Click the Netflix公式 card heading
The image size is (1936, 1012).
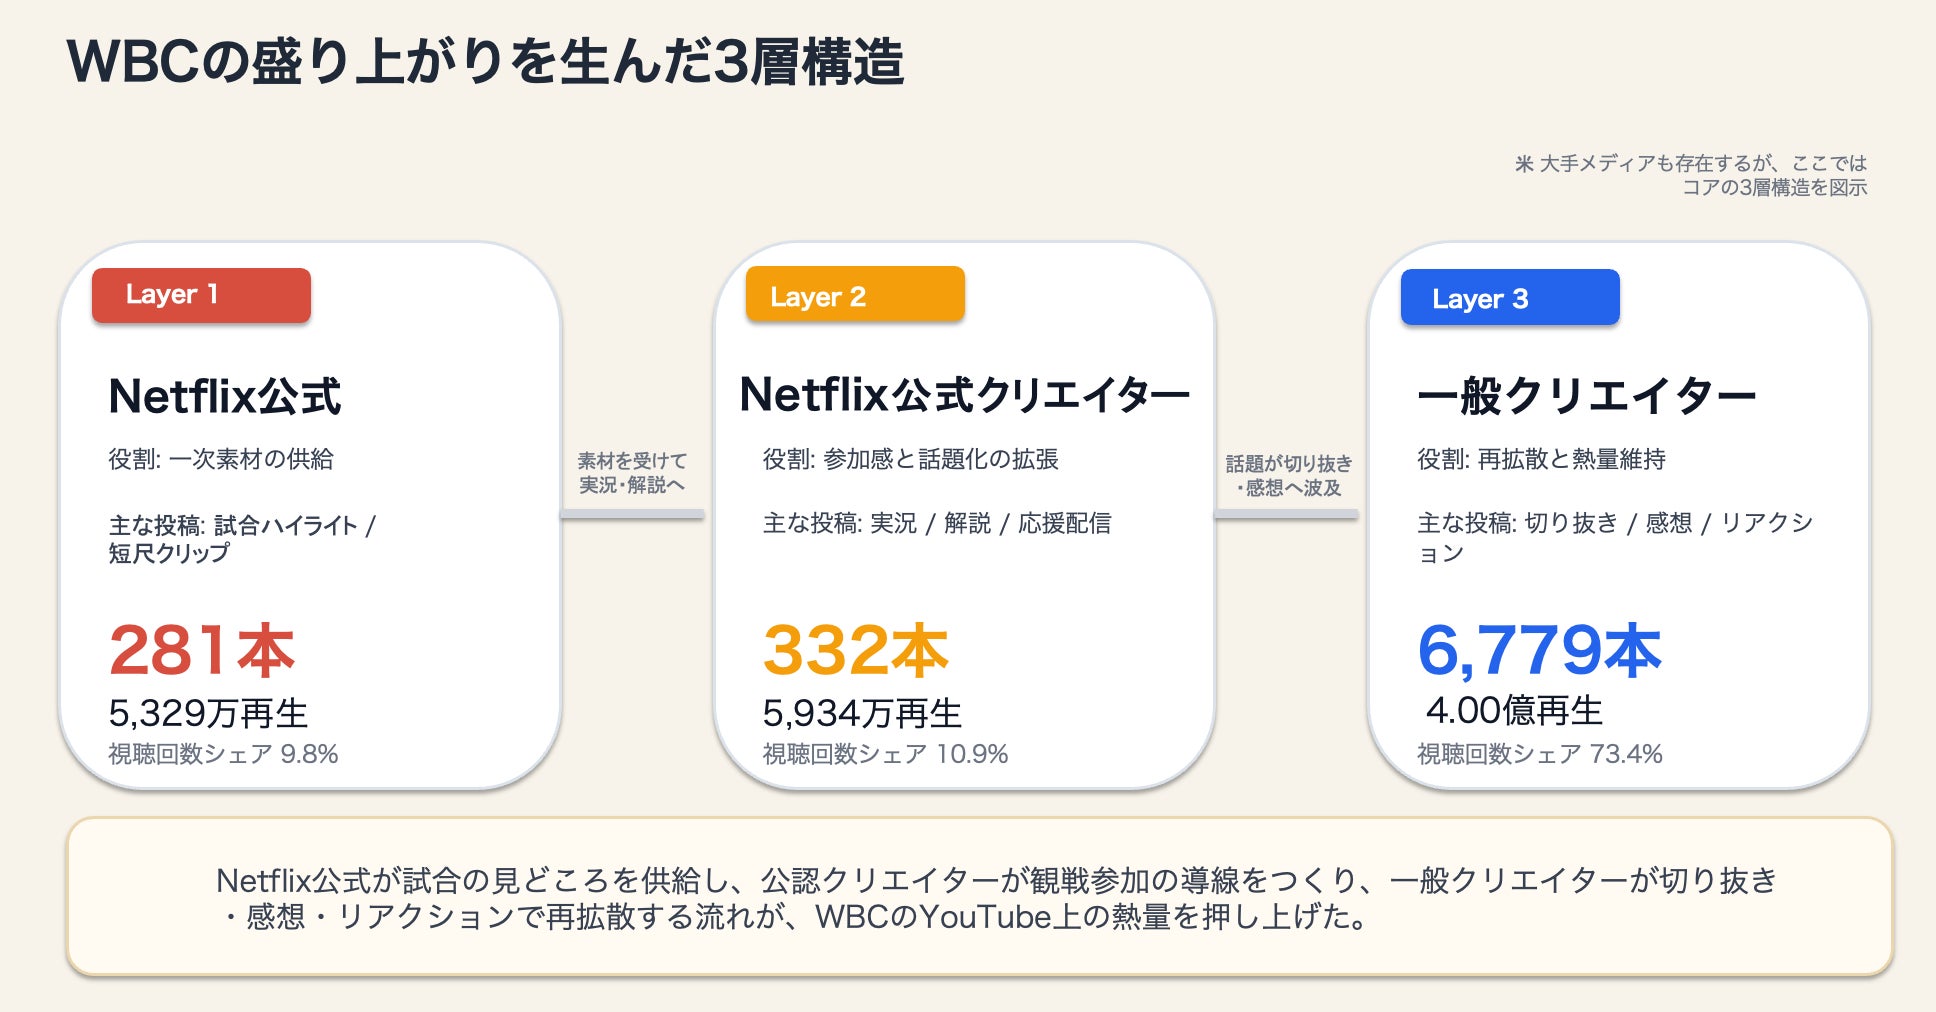click(225, 397)
